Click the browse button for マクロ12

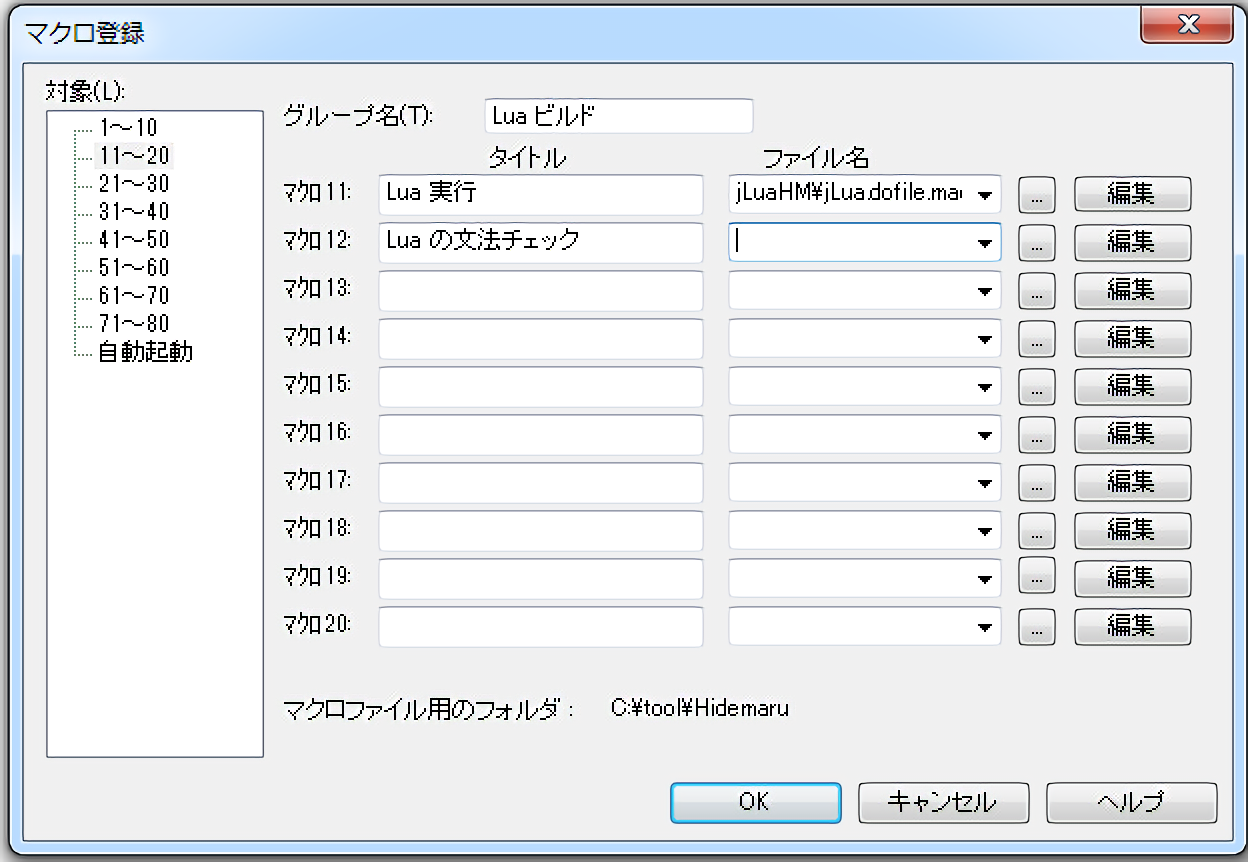[x=1036, y=243]
